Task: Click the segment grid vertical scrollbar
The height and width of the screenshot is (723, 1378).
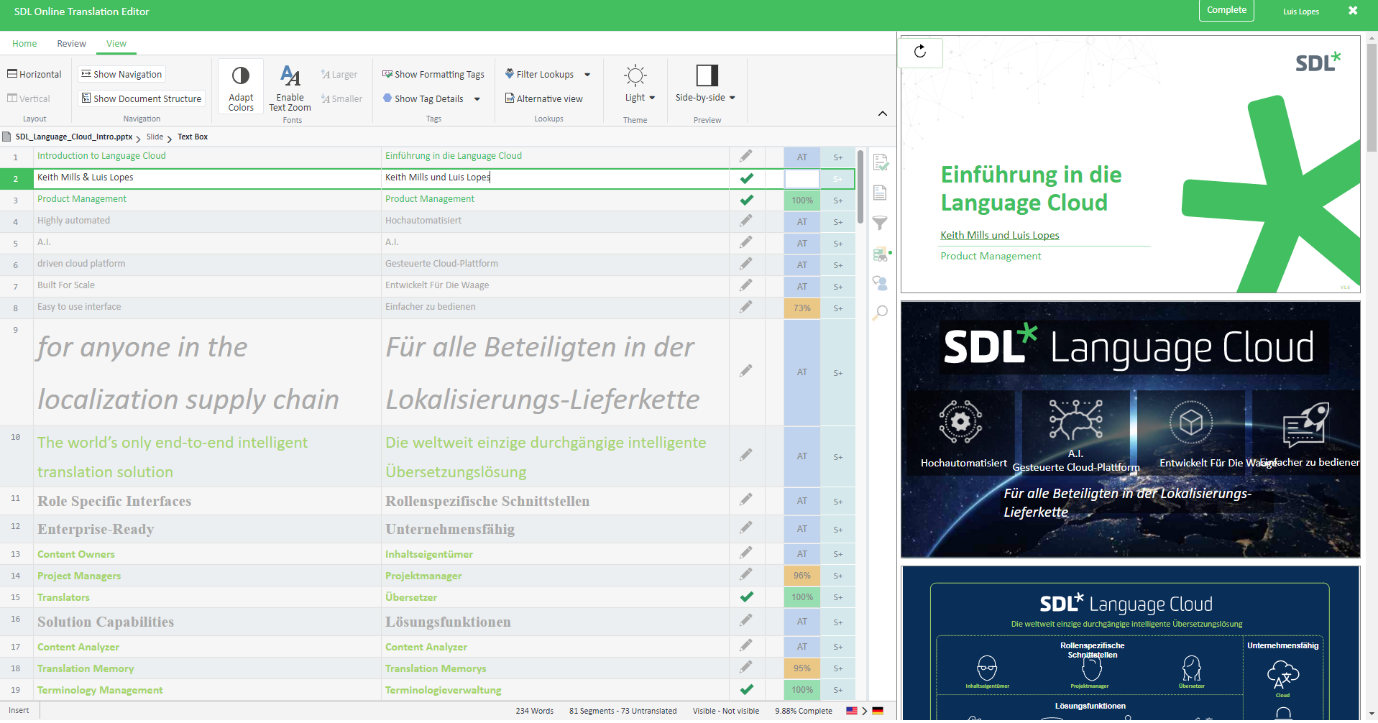Action: pyautogui.click(x=860, y=189)
